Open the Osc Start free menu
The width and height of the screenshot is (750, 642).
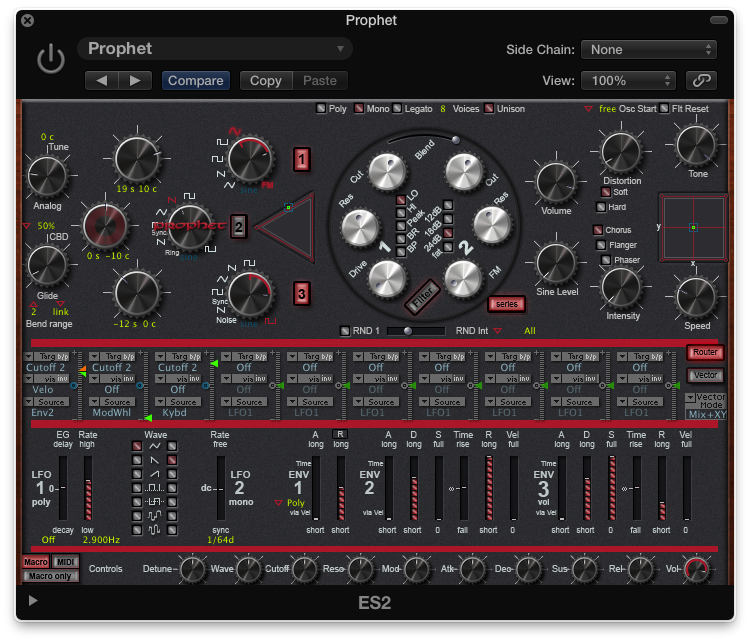pyautogui.click(x=601, y=109)
